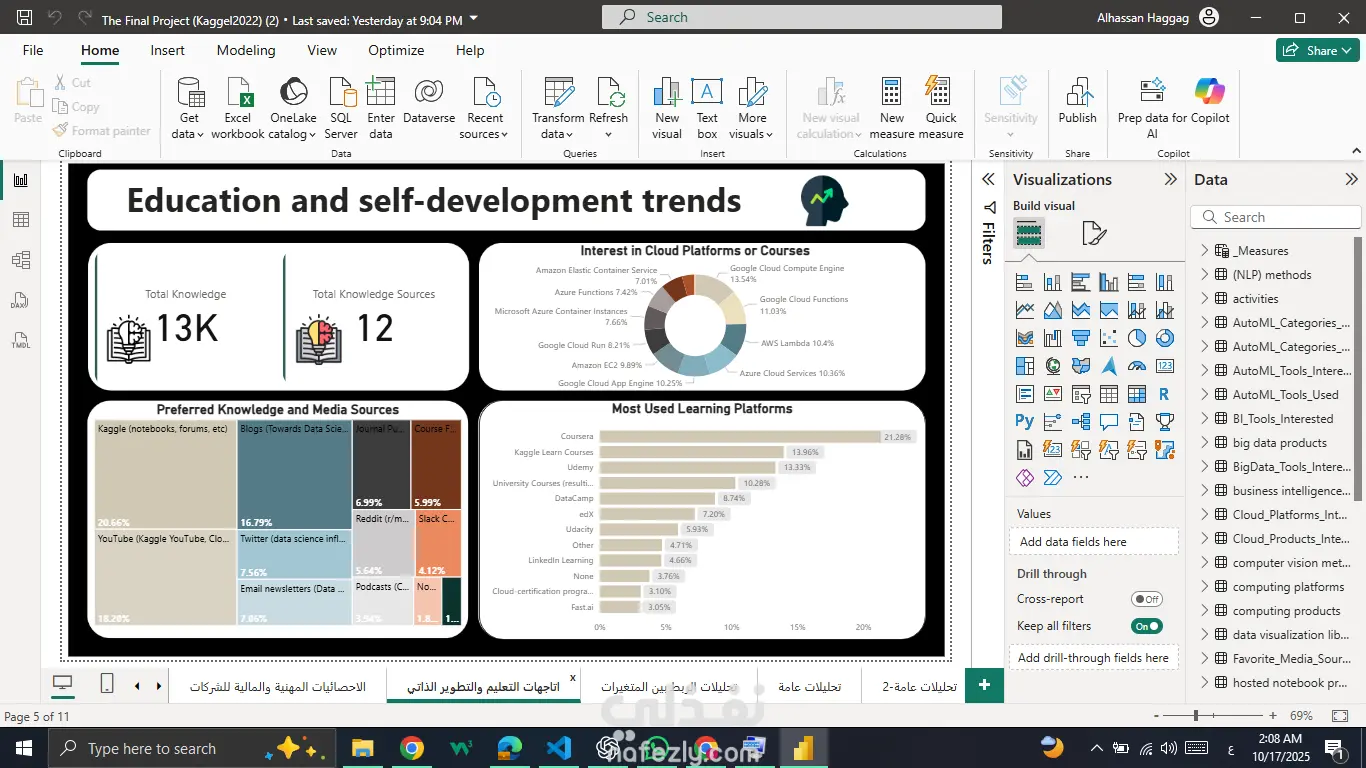Click the Publish icon in ribbon
1366x768 pixels.
tap(1077, 100)
